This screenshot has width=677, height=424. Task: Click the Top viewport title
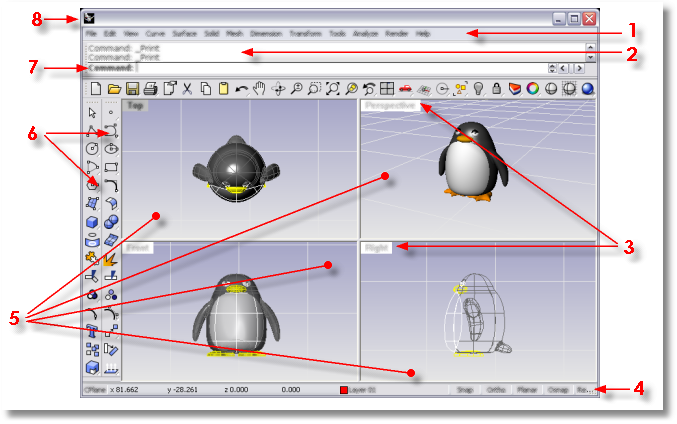(x=135, y=105)
